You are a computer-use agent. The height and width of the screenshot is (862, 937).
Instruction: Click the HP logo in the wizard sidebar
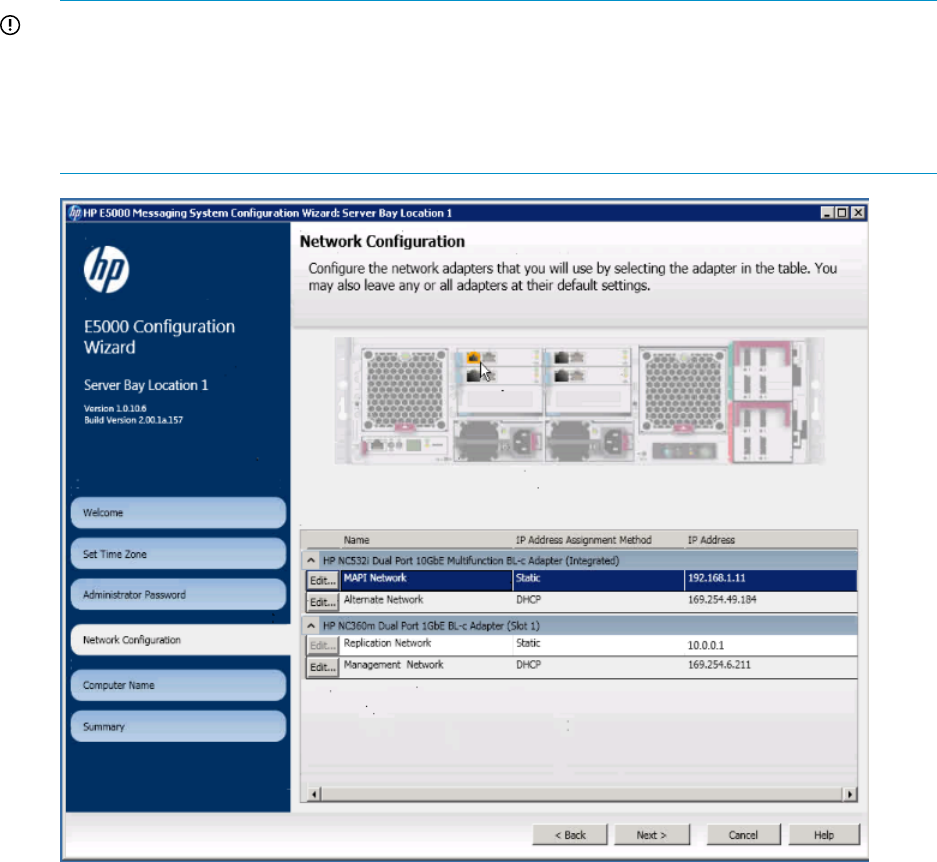coord(106,270)
